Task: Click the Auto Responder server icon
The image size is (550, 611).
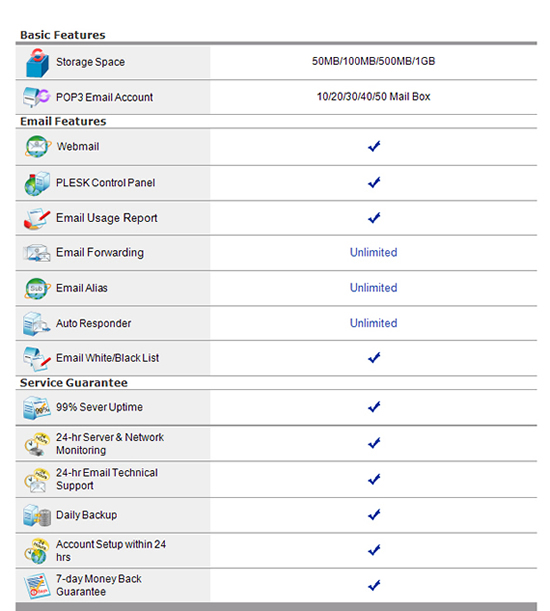Action: coord(36,323)
